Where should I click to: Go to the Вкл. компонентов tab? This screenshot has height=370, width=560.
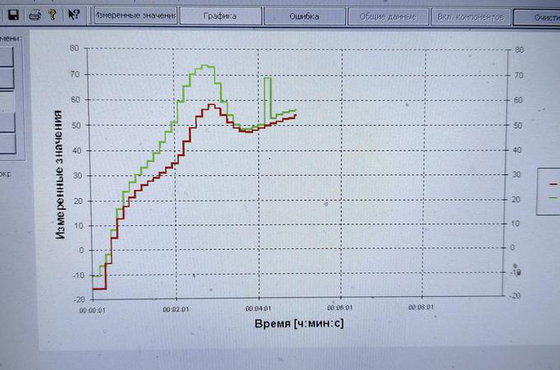click(x=471, y=17)
